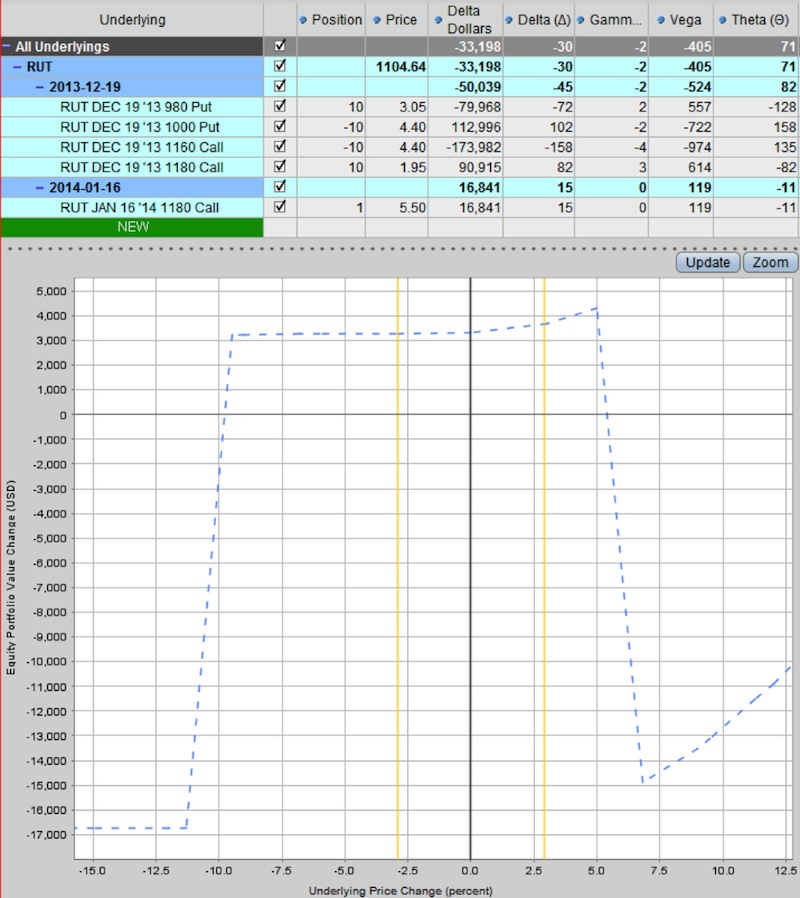
Task: Click the Underlying Price Change (percent) axis label
Action: tap(400, 891)
